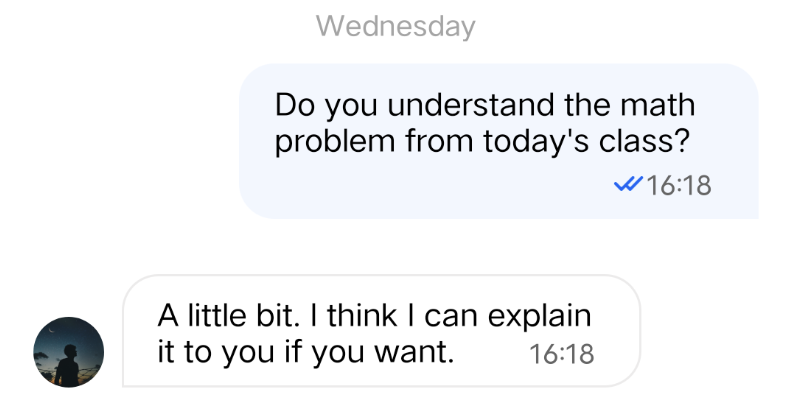Image resolution: width=788 pixels, height=404 pixels.
Task: Click the line "Do you understand the math"
Action: pos(484,105)
